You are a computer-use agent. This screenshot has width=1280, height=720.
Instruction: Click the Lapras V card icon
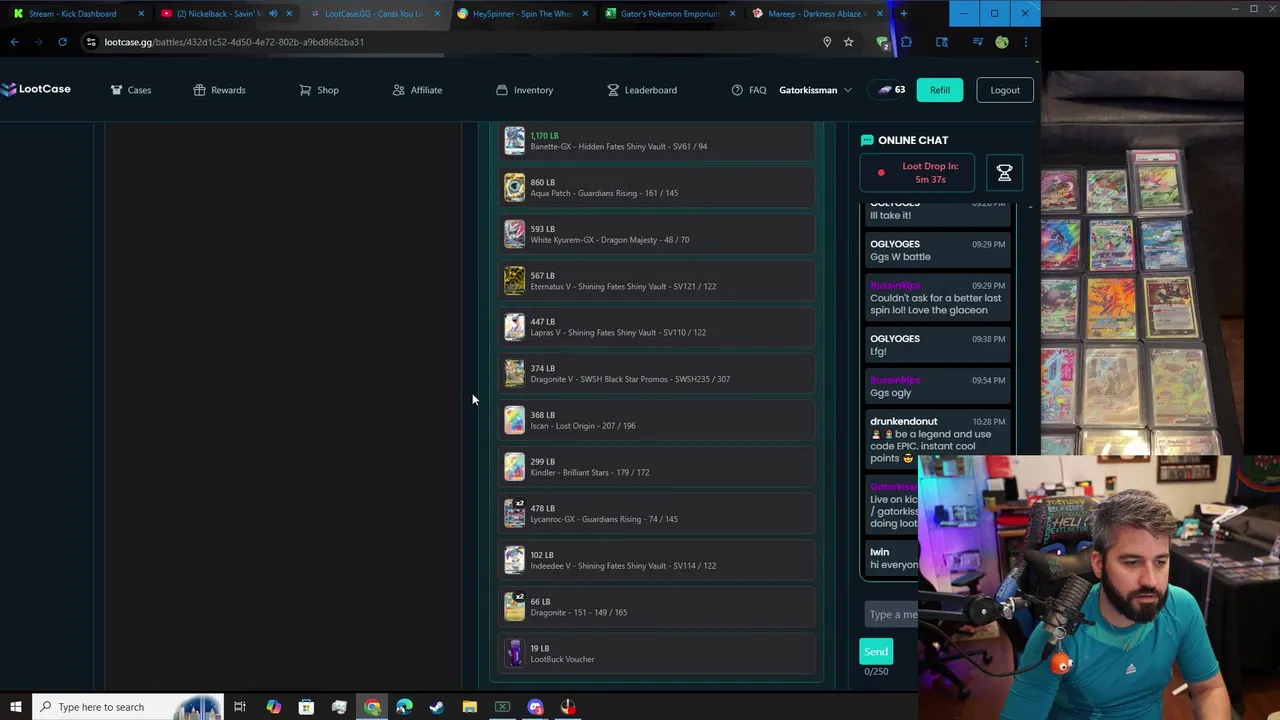[514, 327]
